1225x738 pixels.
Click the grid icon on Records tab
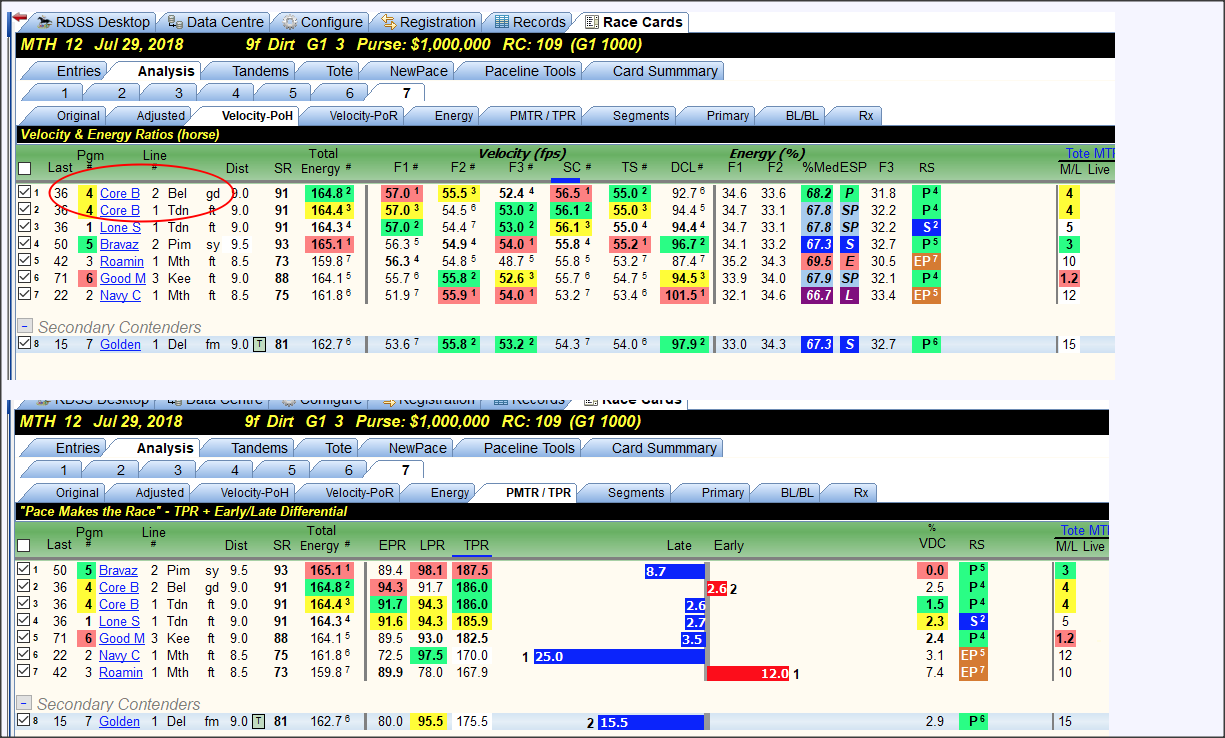click(x=502, y=22)
